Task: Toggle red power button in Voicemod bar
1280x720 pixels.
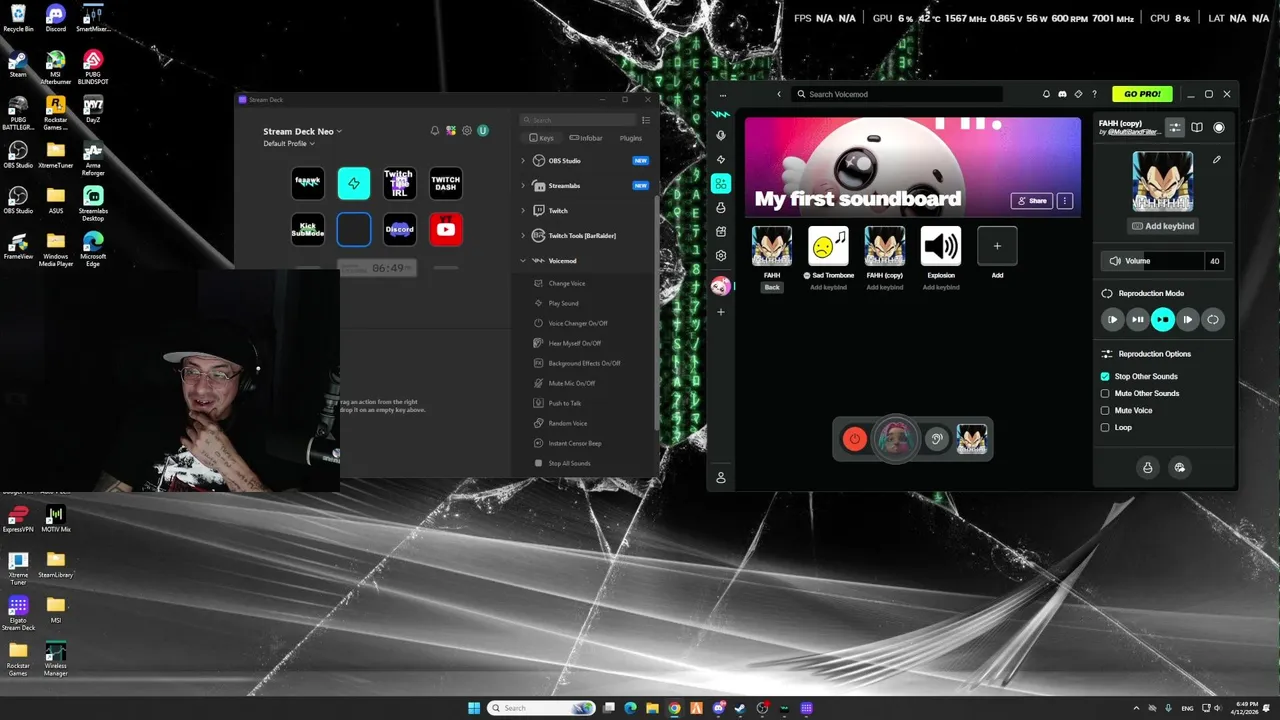Action: coord(854,439)
